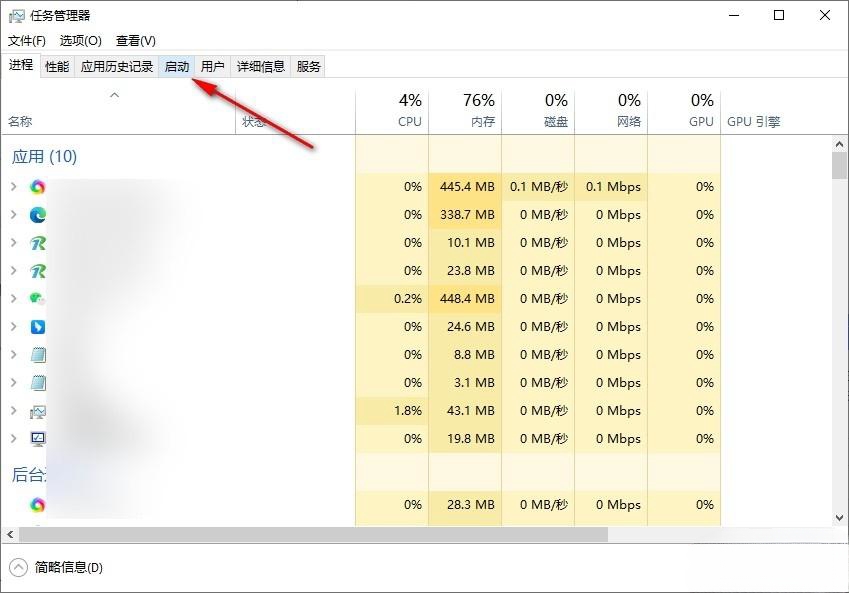Click the vertical scrollbar thumb
Image resolution: width=849 pixels, height=593 pixels.
point(839,165)
